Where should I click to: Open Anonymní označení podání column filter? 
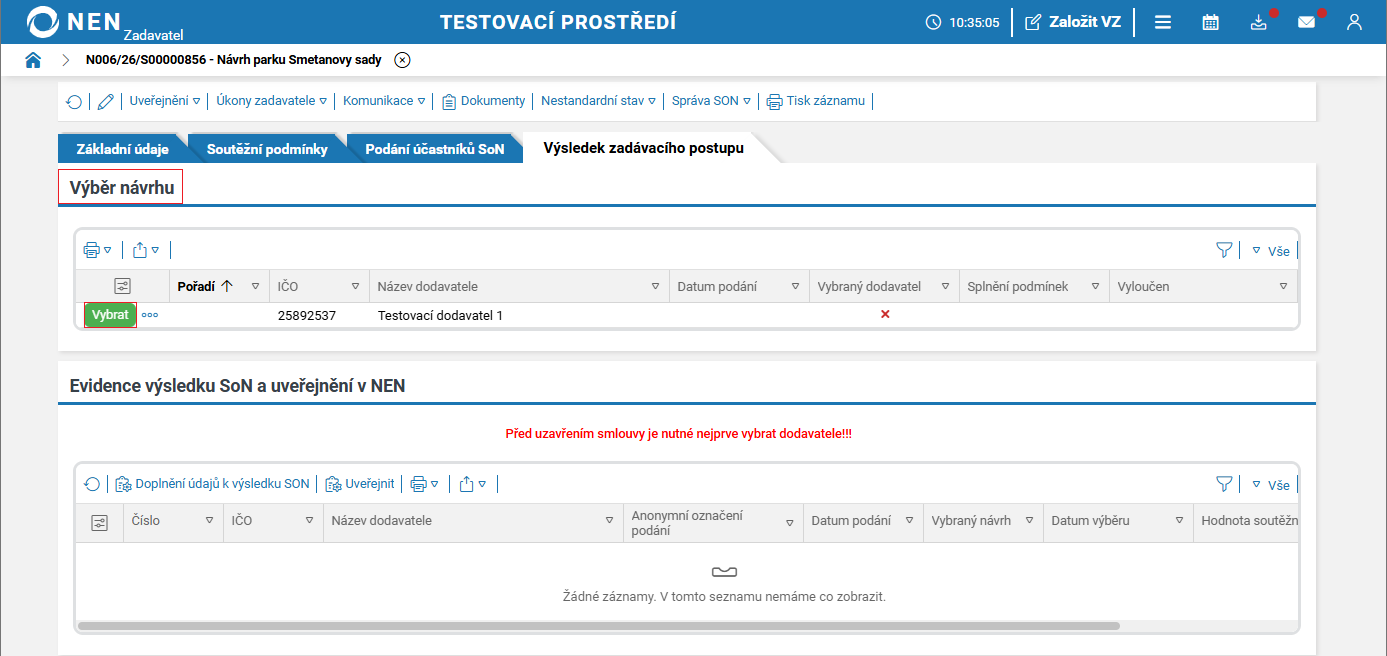tap(789, 523)
